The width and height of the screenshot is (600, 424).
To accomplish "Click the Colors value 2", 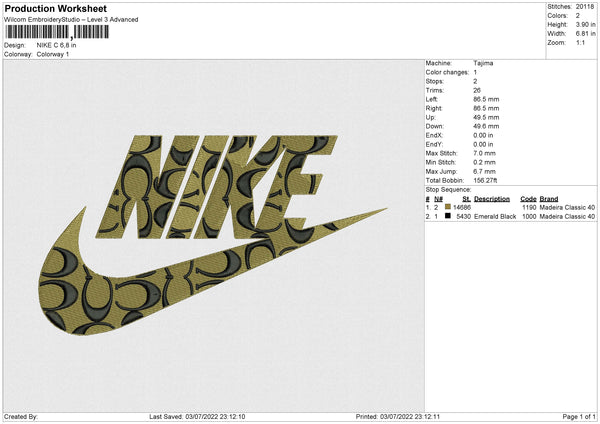I will tap(578, 16).
